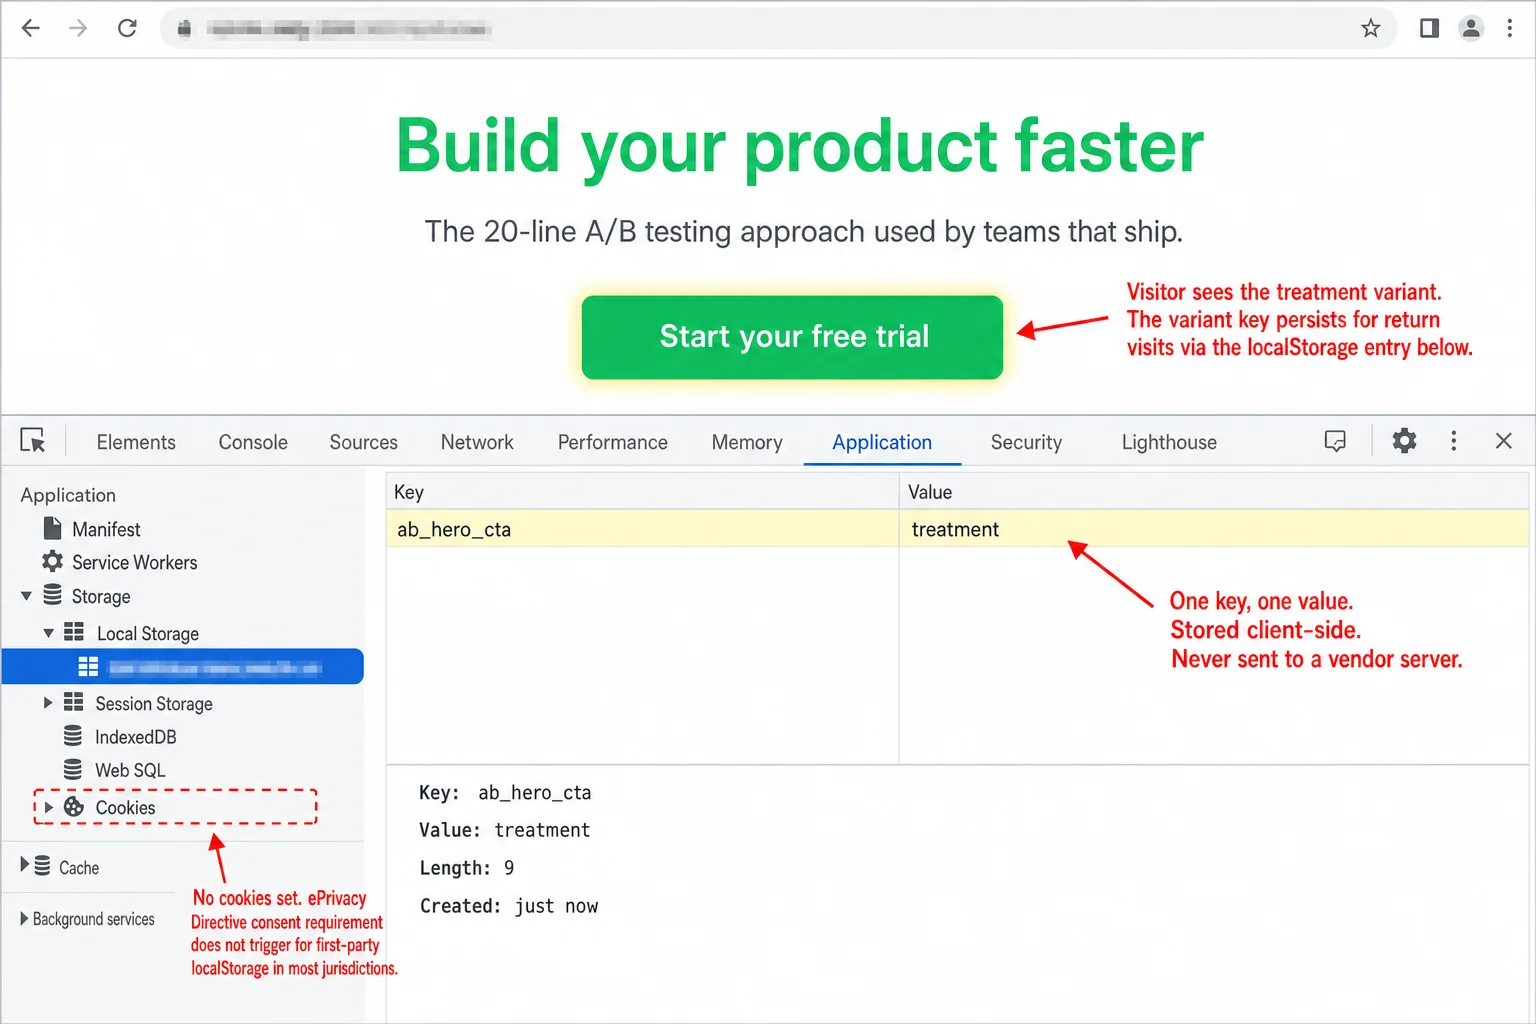The image size is (1536, 1024).
Task: Click the grid icon of the selected origin
Action: (x=88, y=666)
